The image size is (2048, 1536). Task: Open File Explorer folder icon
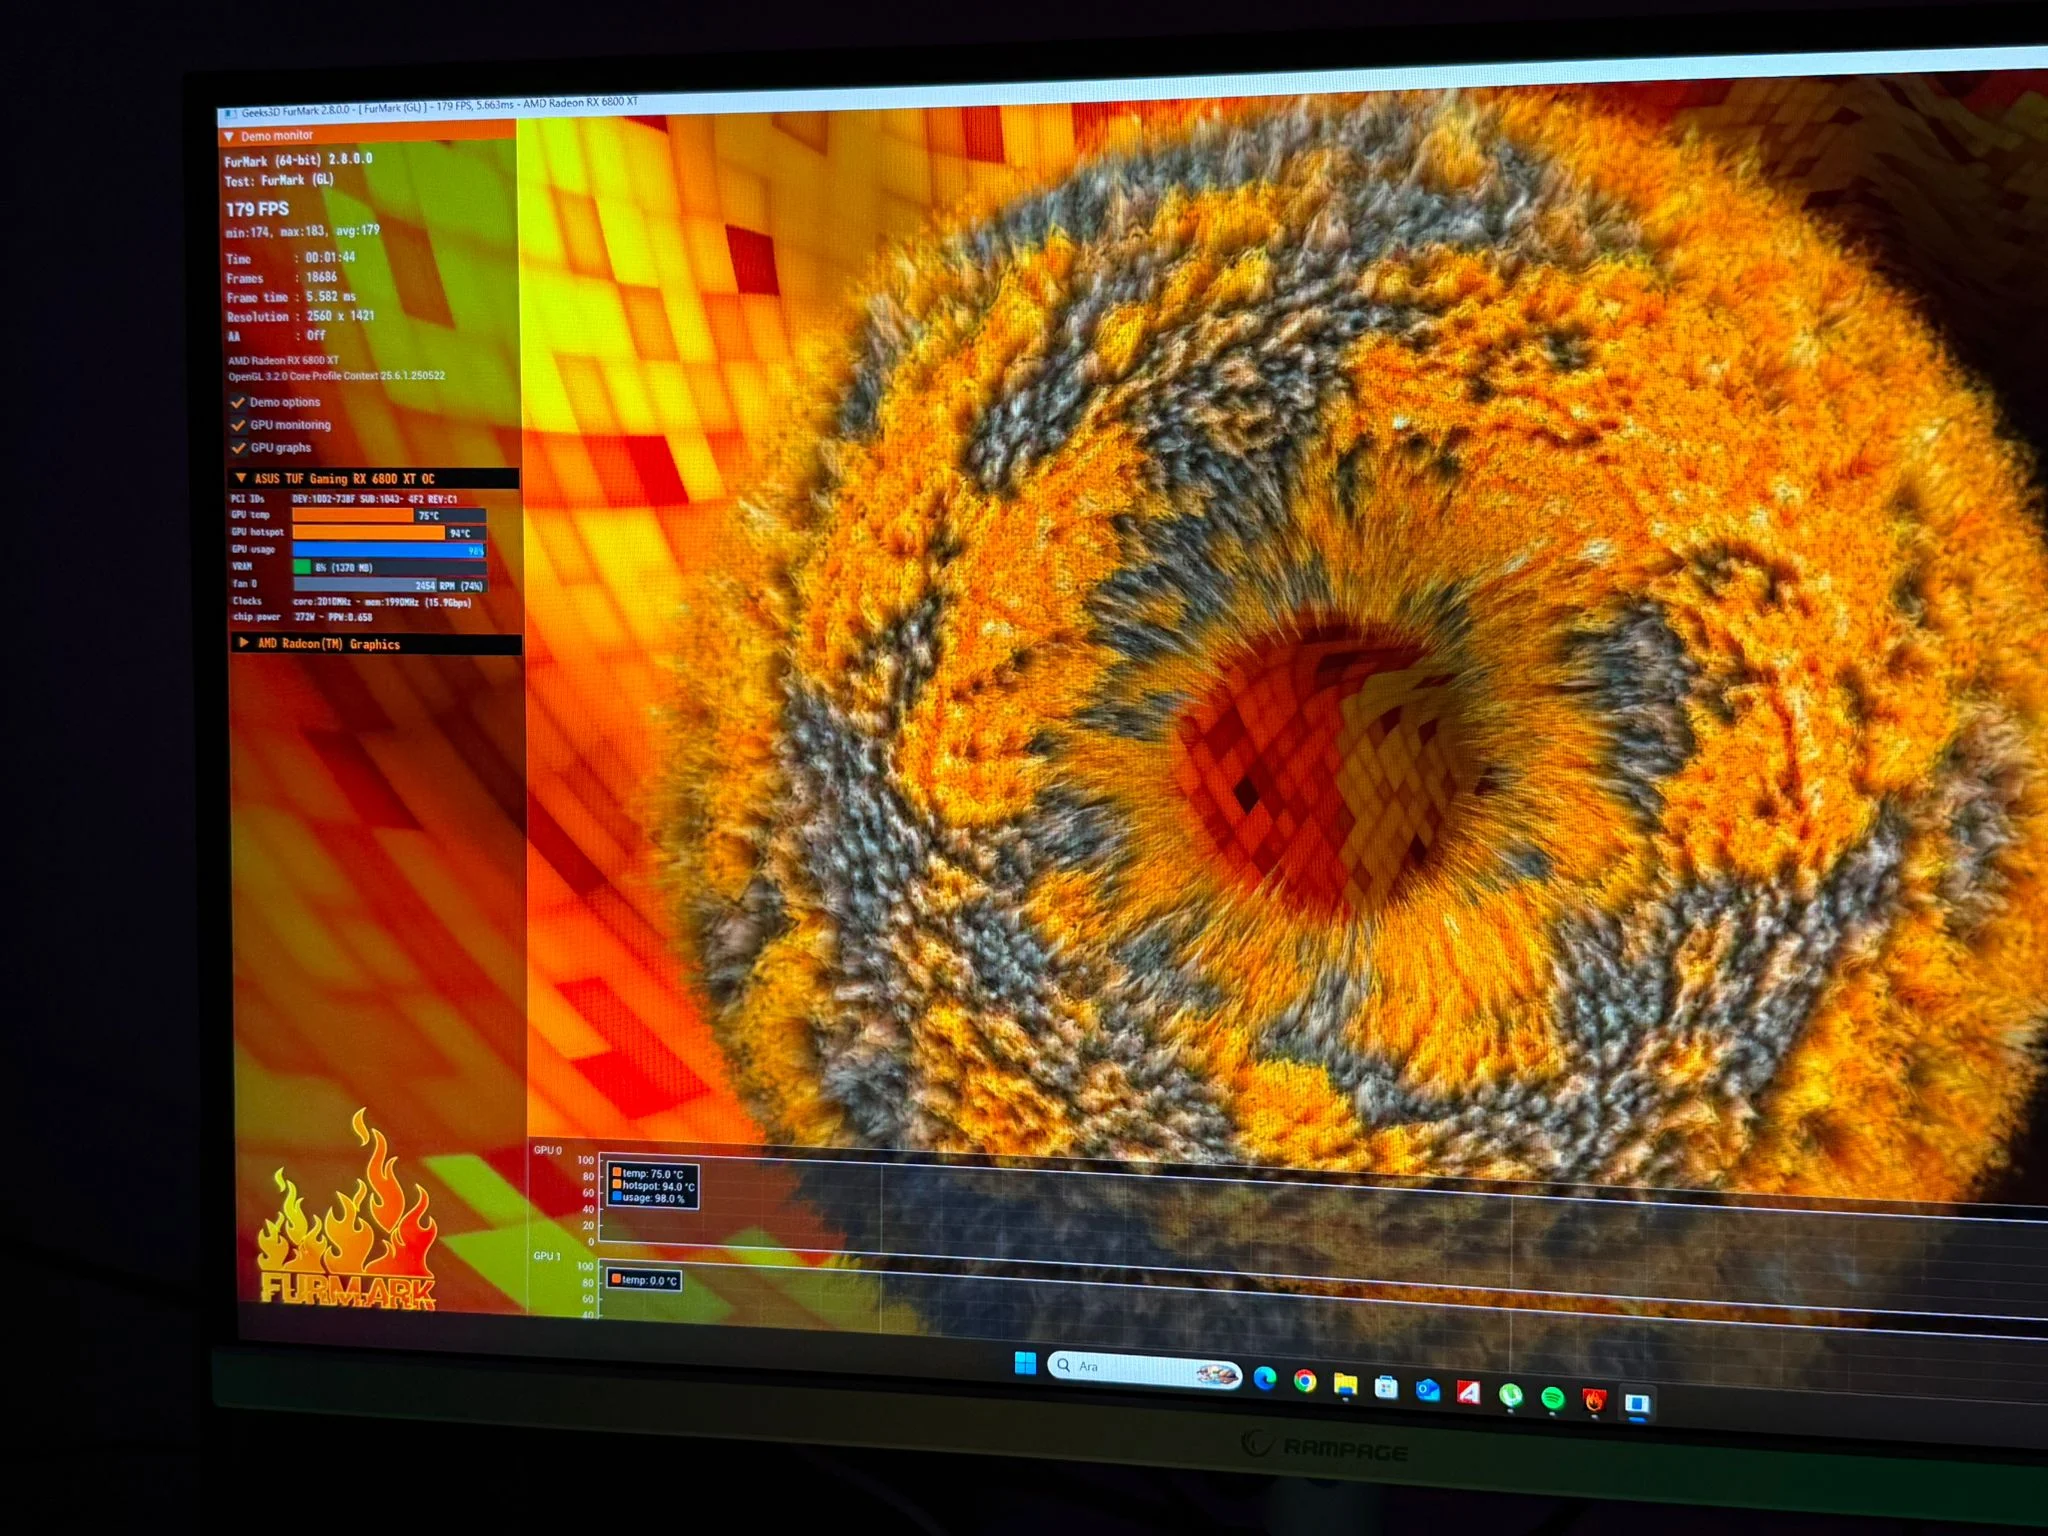click(x=1345, y=1384)
